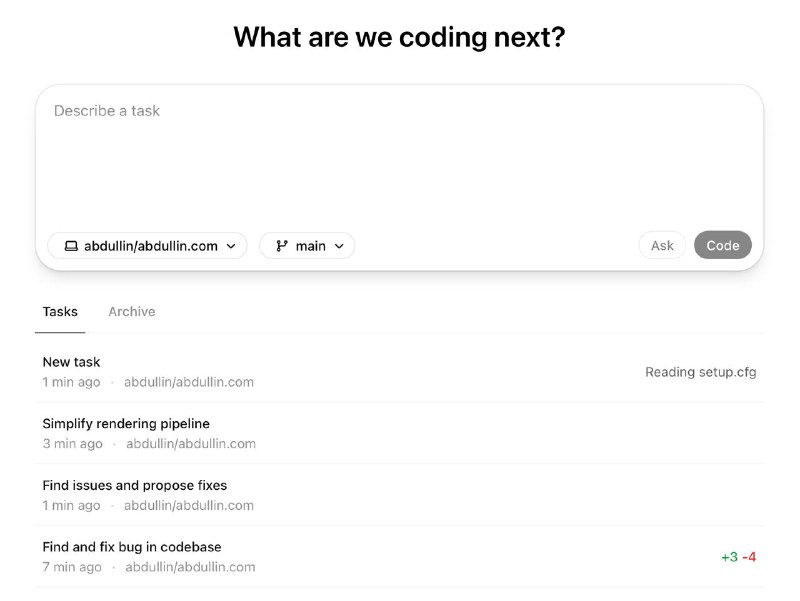
Task: Switch to the Archive tab
Action: pos(132,312)
